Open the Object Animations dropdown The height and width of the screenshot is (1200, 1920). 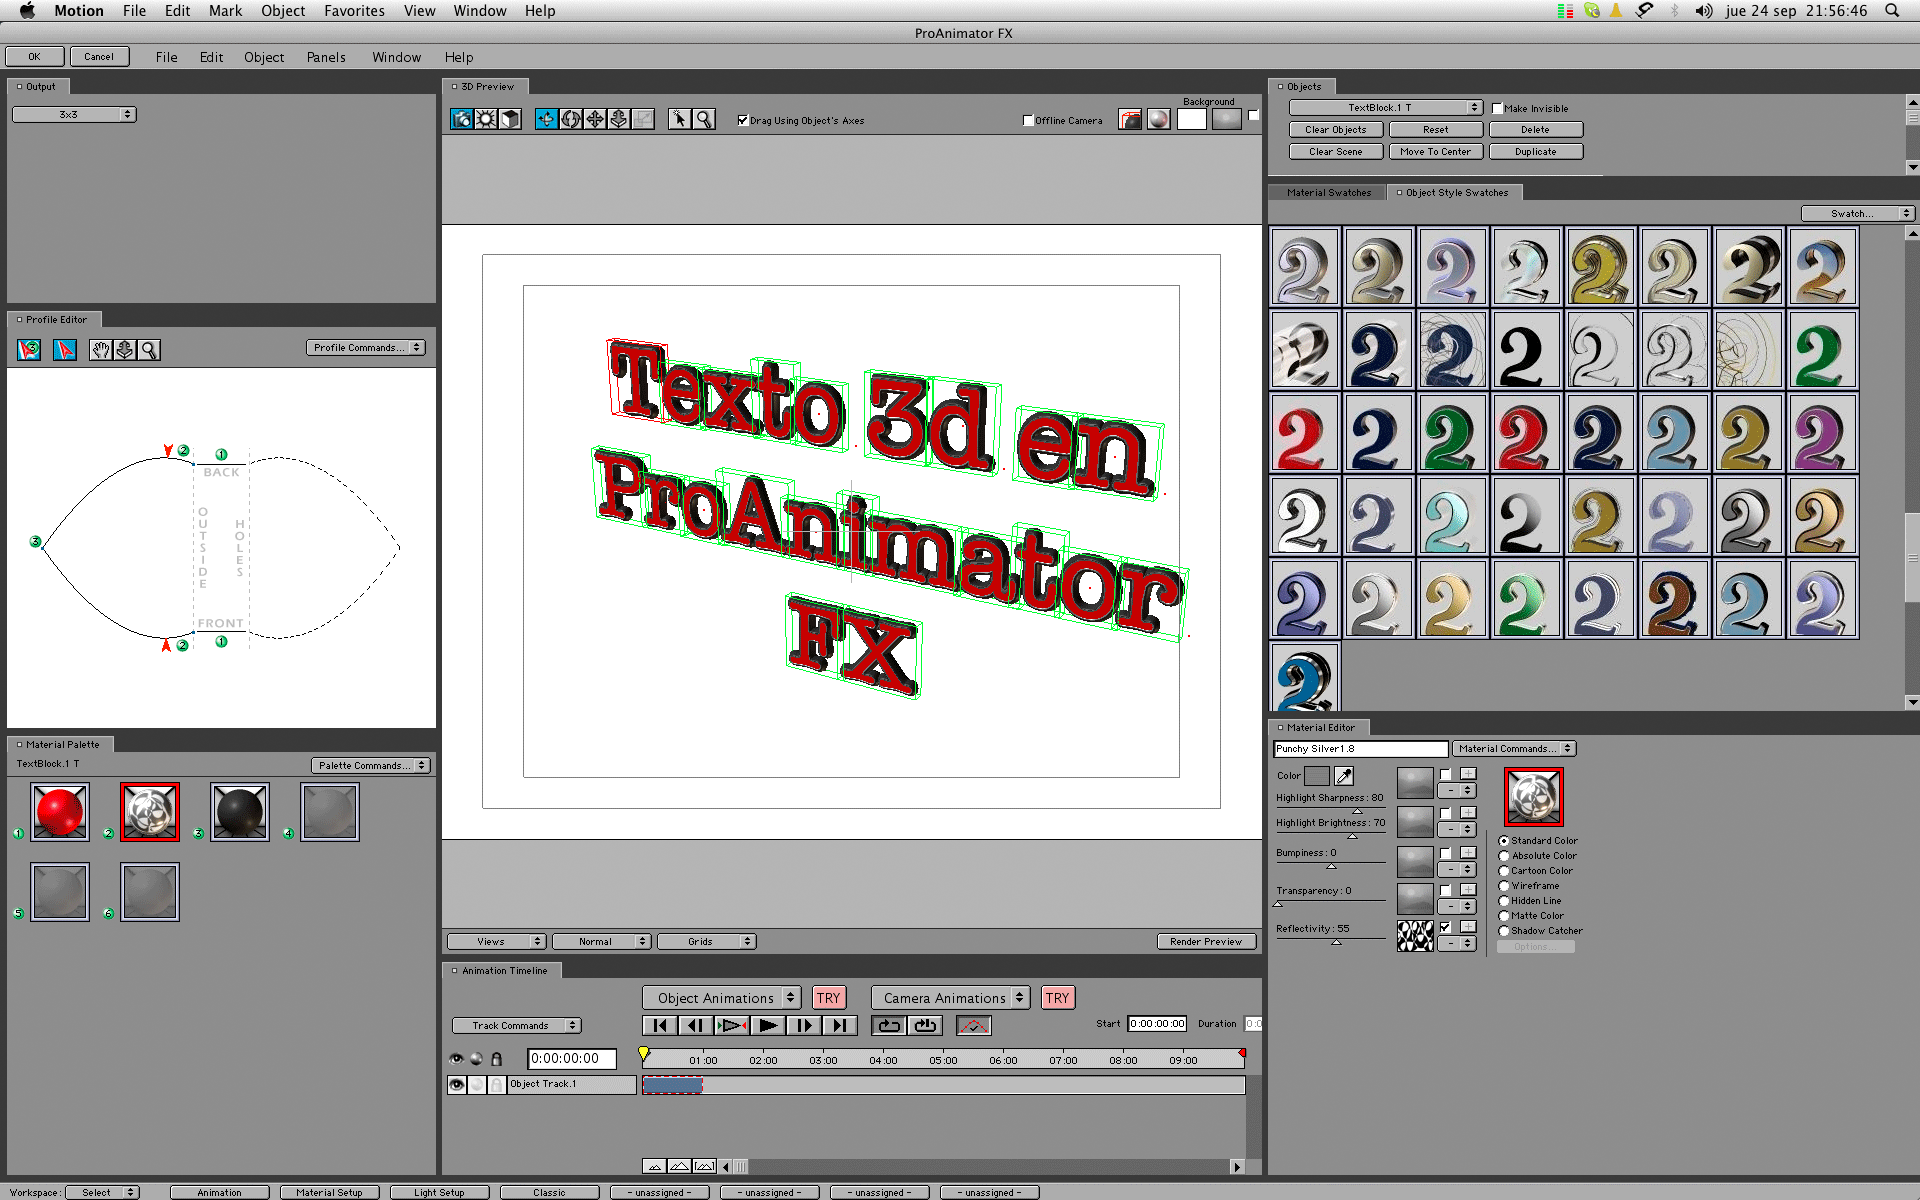pyautogui.click(x=721, y=998)
